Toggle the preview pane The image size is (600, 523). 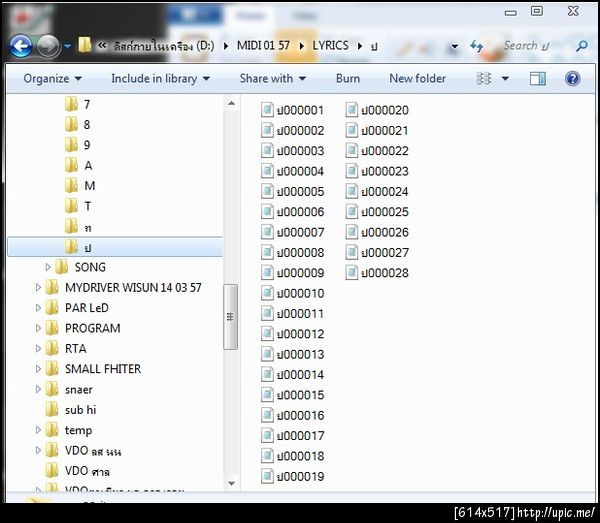tap(538, 79)
